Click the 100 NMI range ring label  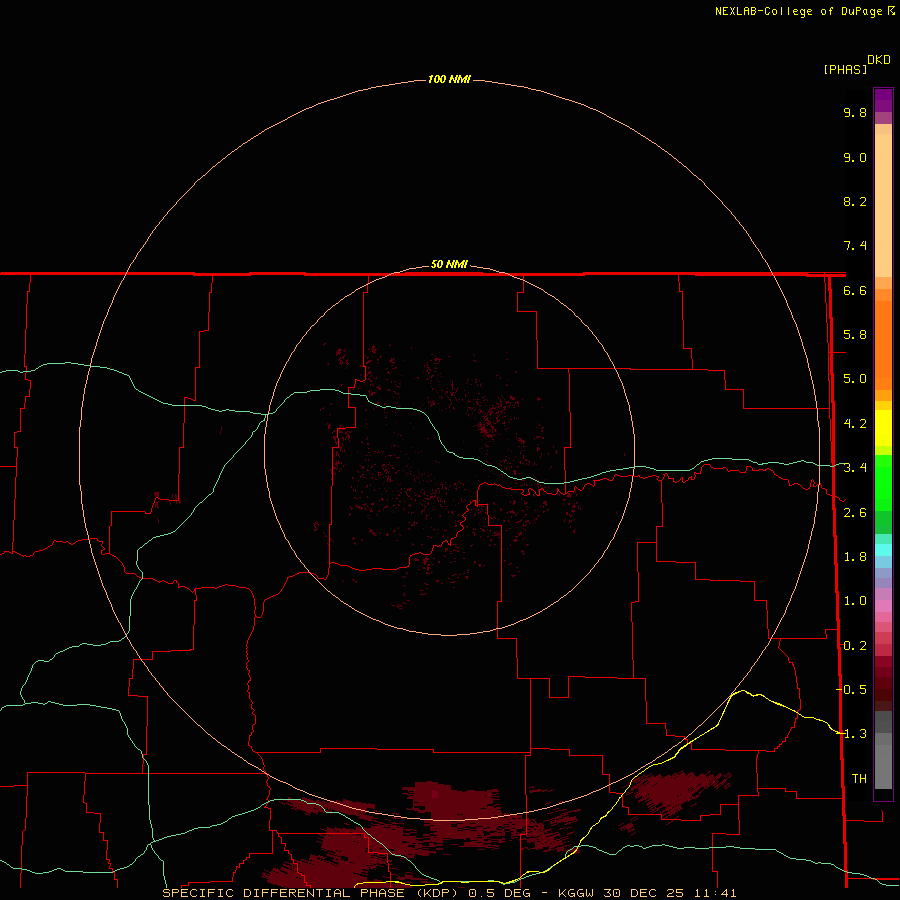tap(449, 79)
